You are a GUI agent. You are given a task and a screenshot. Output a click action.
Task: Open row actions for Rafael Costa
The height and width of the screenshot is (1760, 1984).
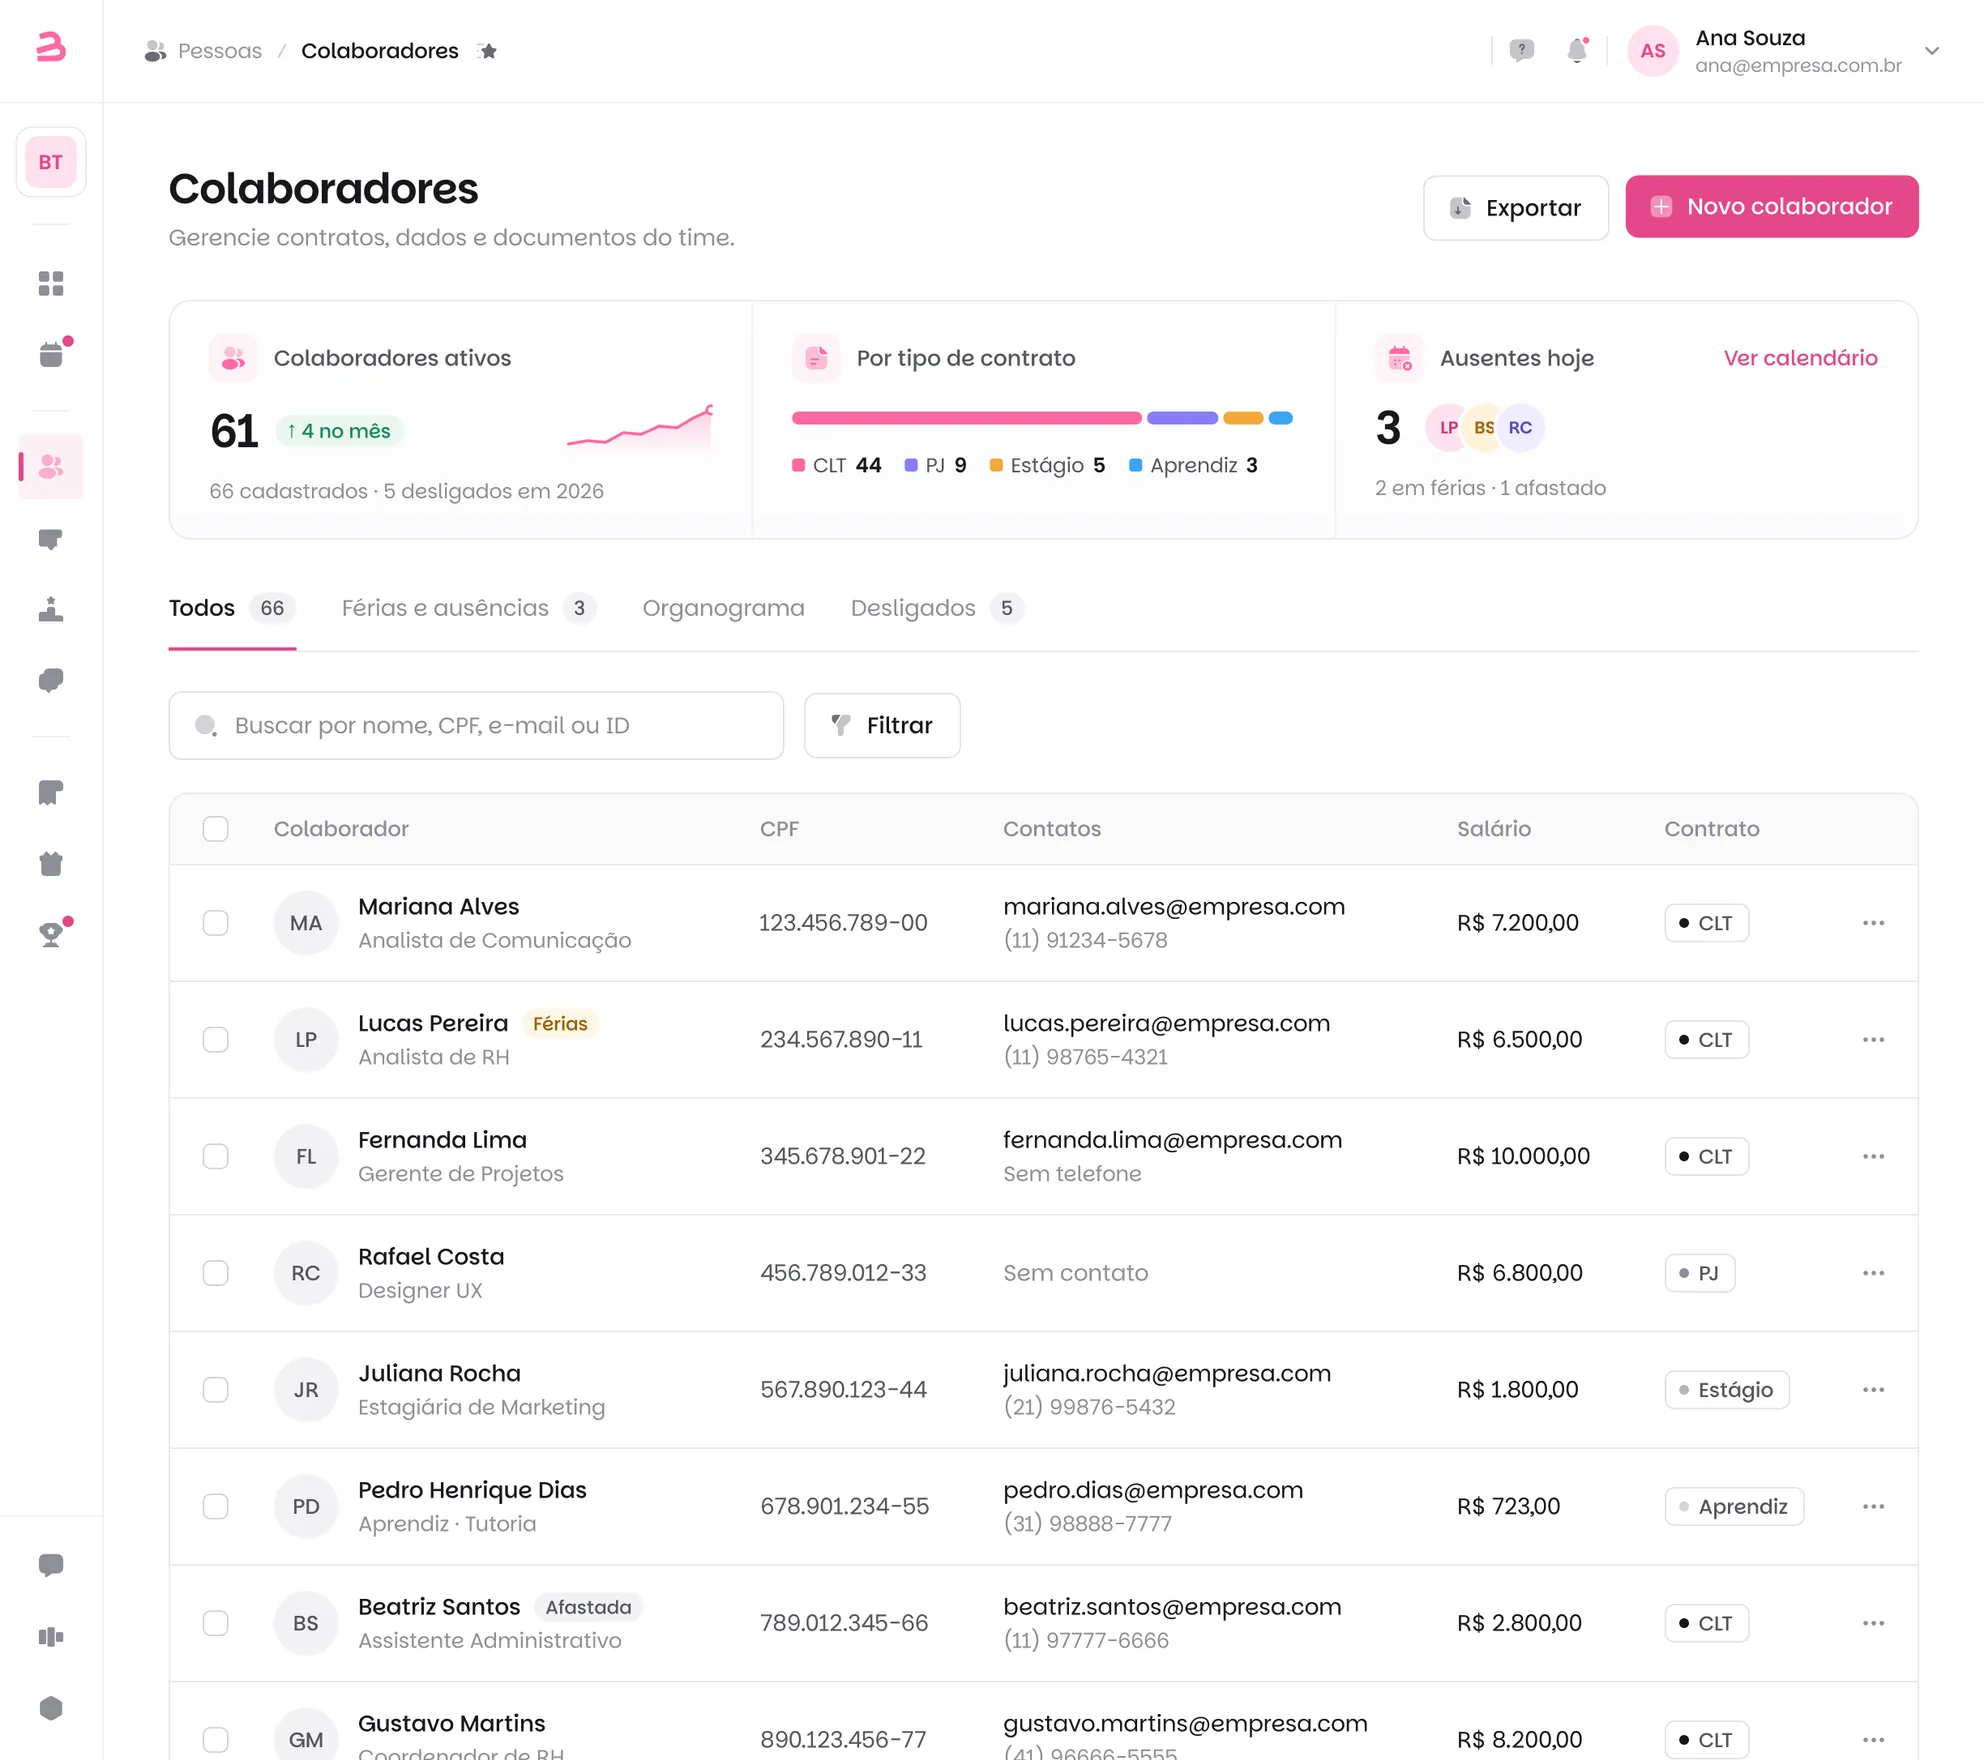(1873, 1273)
